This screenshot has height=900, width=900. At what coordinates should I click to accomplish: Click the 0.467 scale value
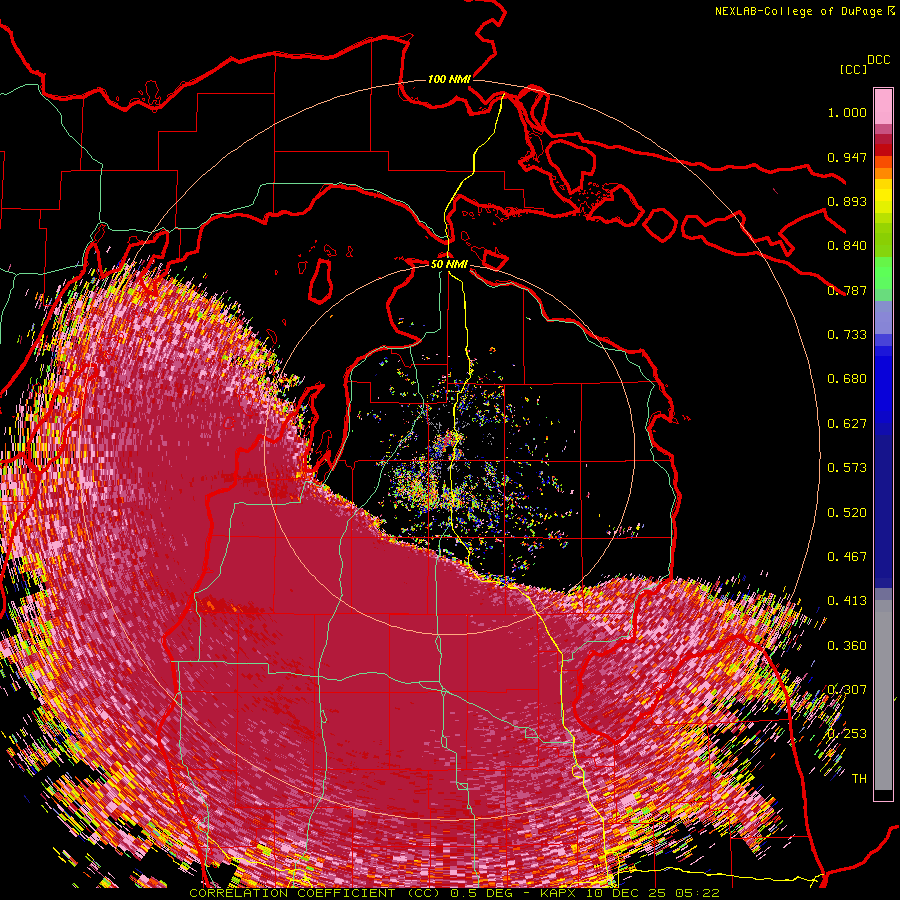point(847,557)
